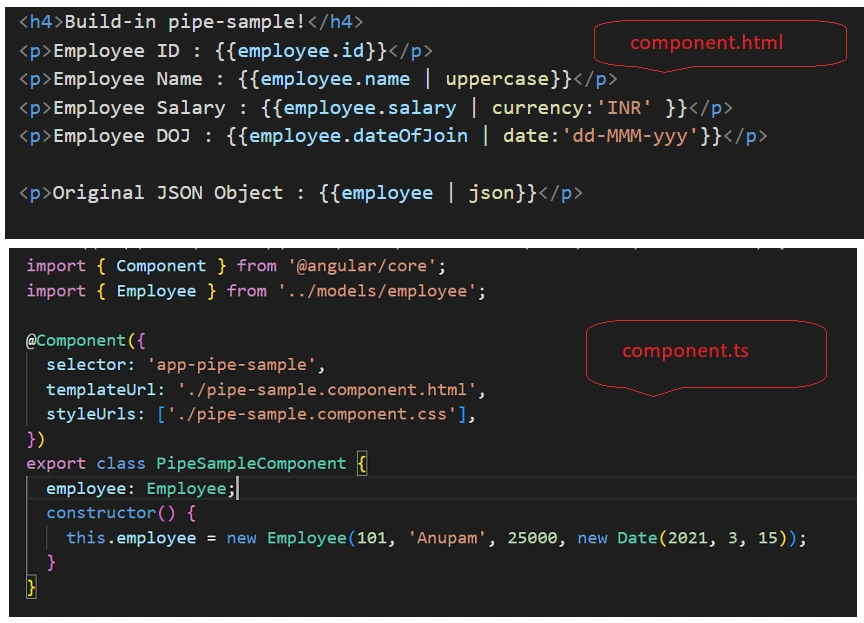Click the 'export' keyword
864x623 pixels.
(56, 464)
